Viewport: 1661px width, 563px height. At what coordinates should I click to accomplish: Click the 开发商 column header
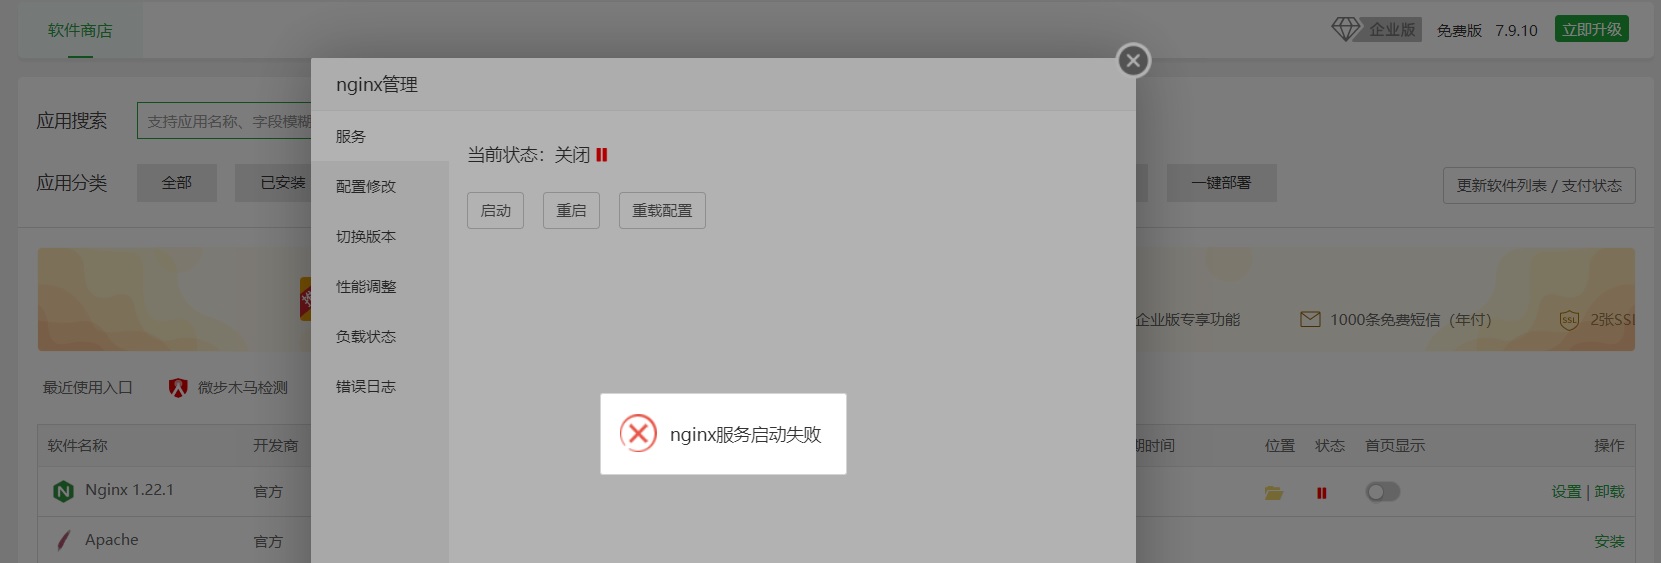point(275,446)
